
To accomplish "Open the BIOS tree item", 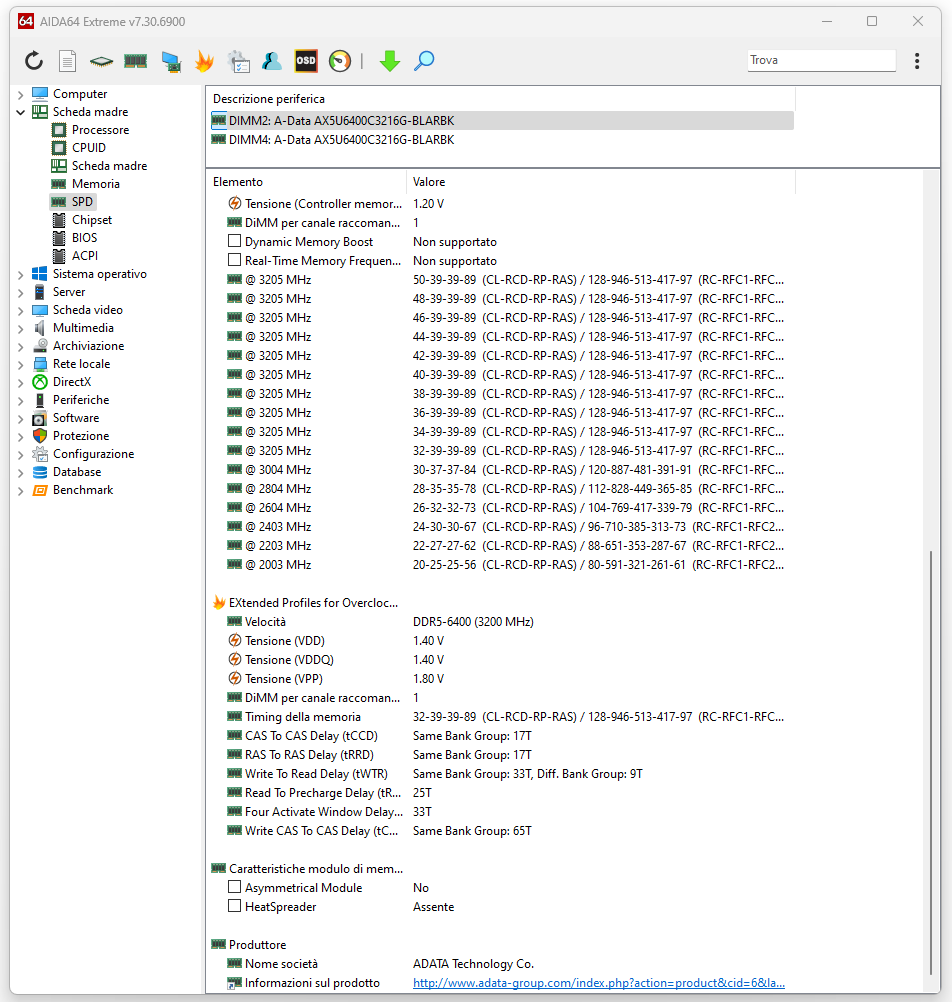I will click(84, 237).
